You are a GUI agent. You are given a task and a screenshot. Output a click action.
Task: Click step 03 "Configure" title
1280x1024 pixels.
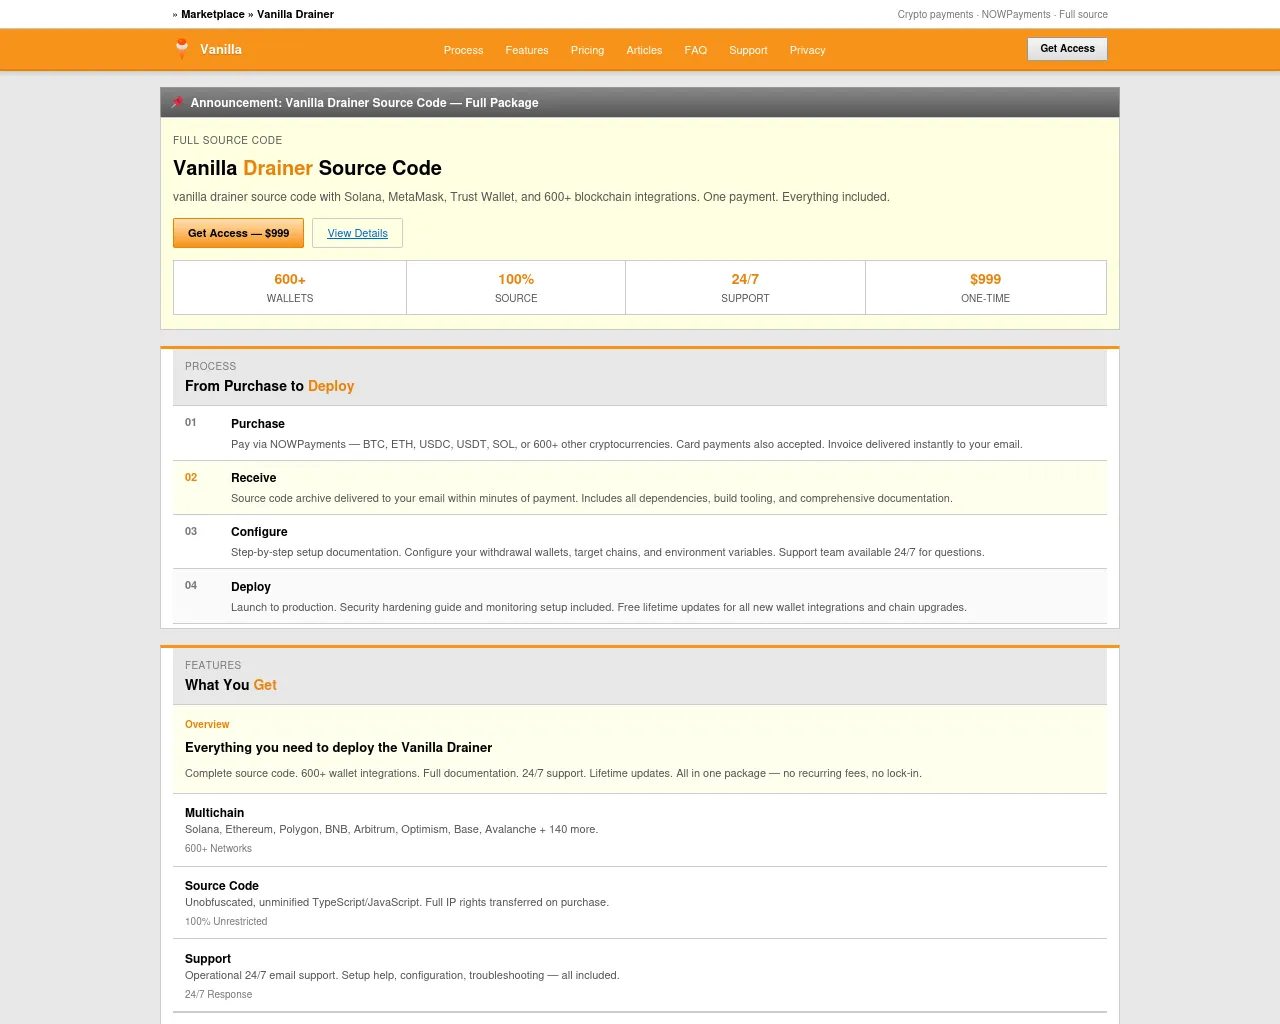pos(259,532)
